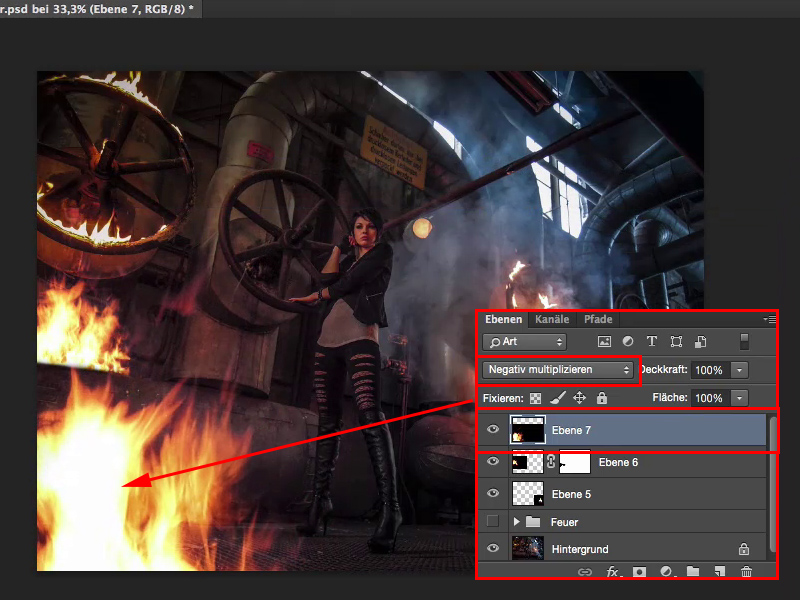Select the Ebene 5 thumbnail
This screenshot has width=800, height=600.
pos(528,493)
